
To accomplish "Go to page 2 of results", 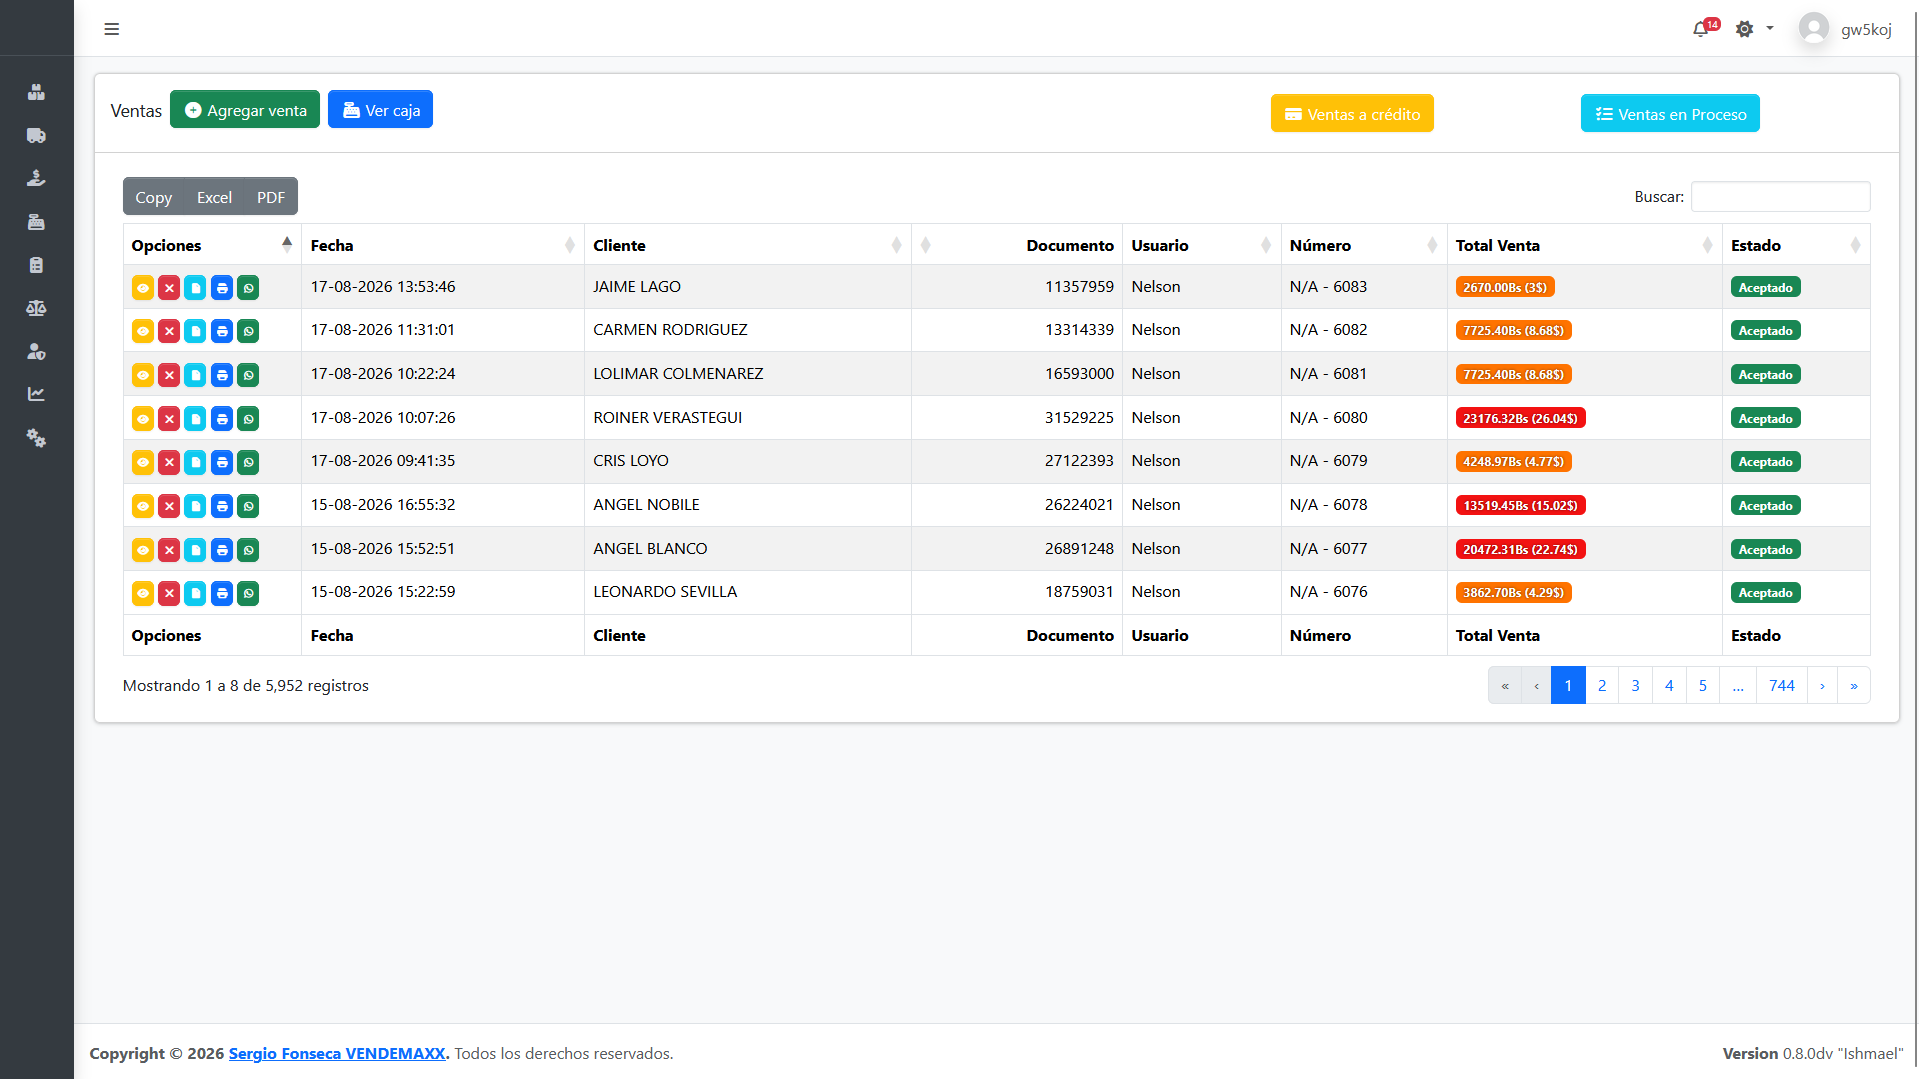I will coord(1602,685).
